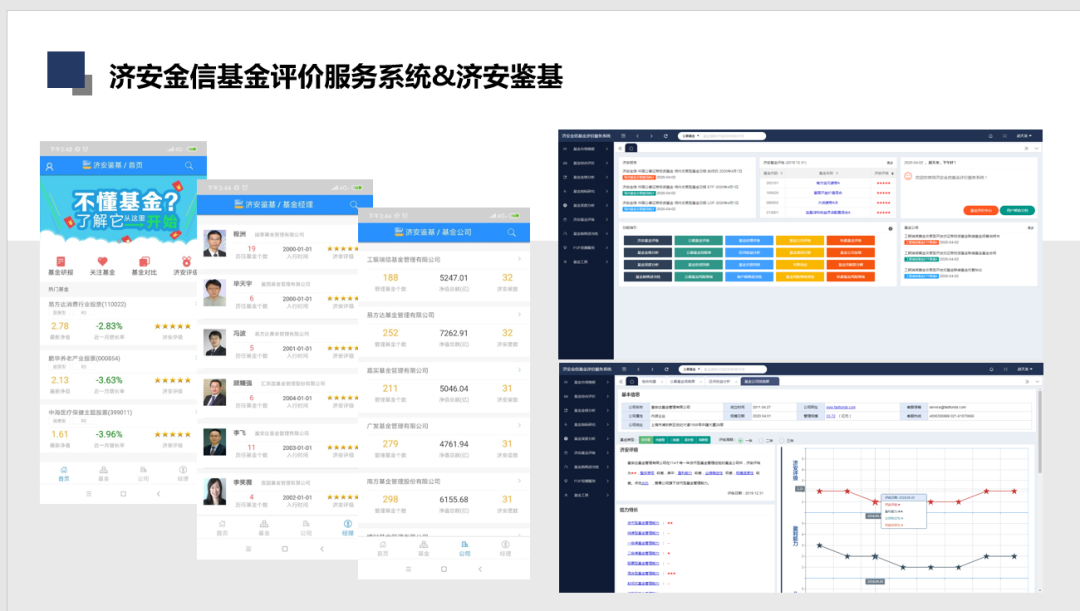This screenshot has width=1080, height=611.
Task: Tap Android home square on 首页 phone screen
Action: 123,494
